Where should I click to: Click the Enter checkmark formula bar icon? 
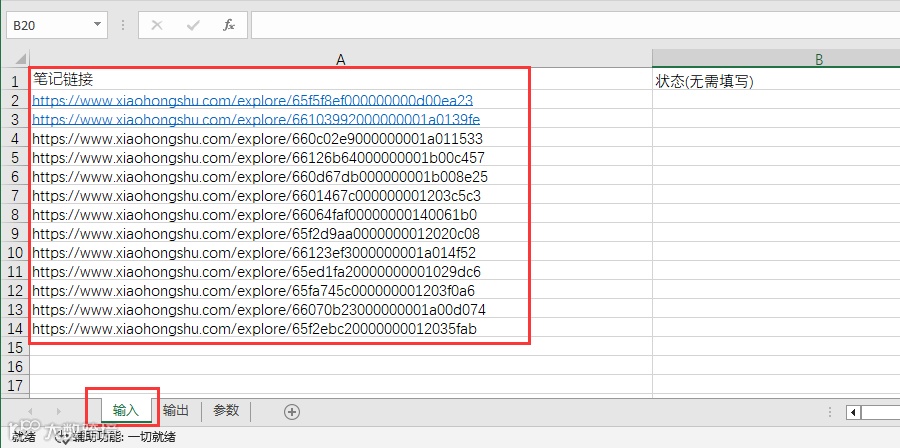[x=193, y=25]
